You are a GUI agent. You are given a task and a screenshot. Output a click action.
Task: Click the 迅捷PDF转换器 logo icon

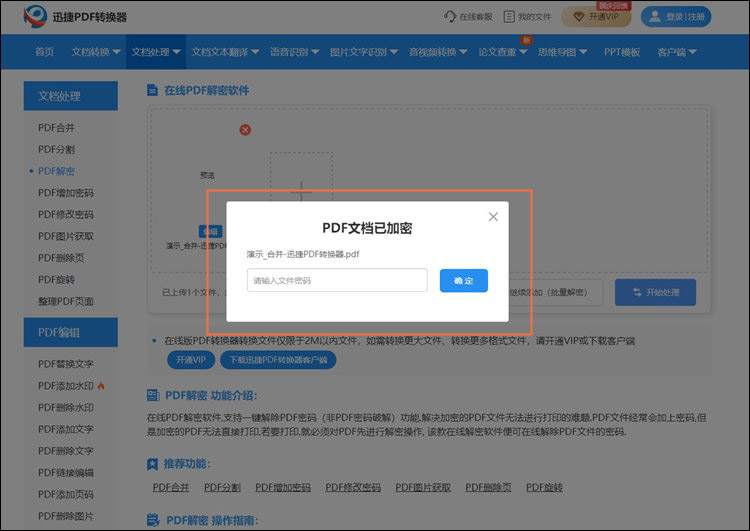[x=35, y=16]
